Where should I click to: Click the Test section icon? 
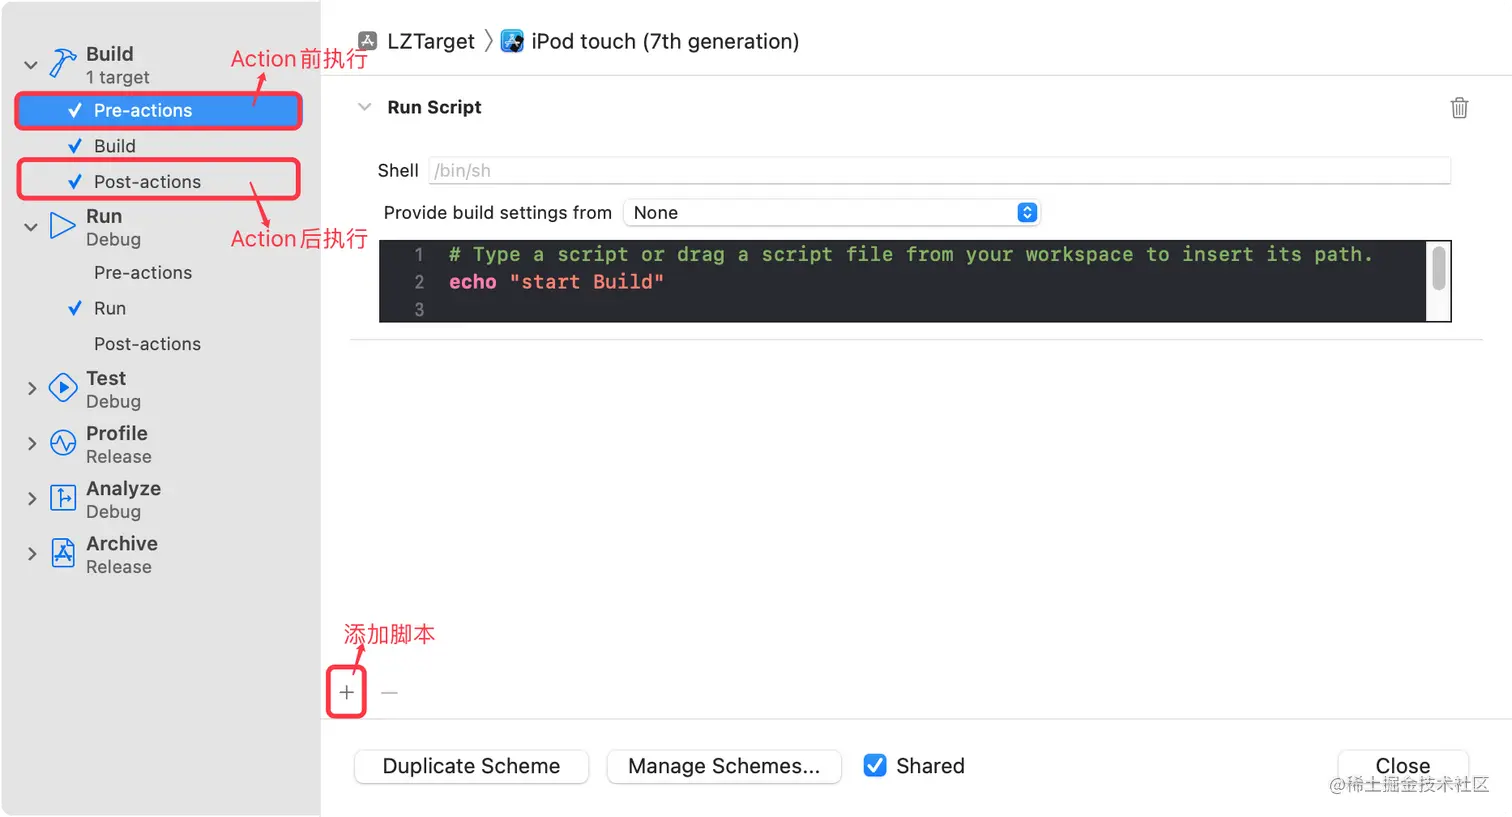pos(63,388)
